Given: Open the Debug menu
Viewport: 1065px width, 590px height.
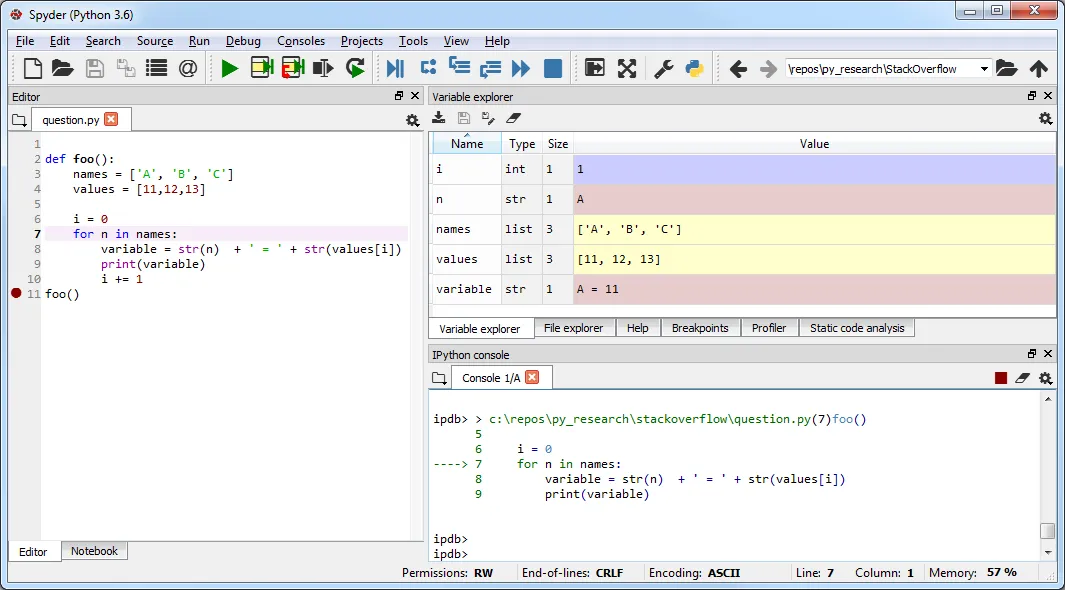Looking at the screenshot, I should pos(243,41).
